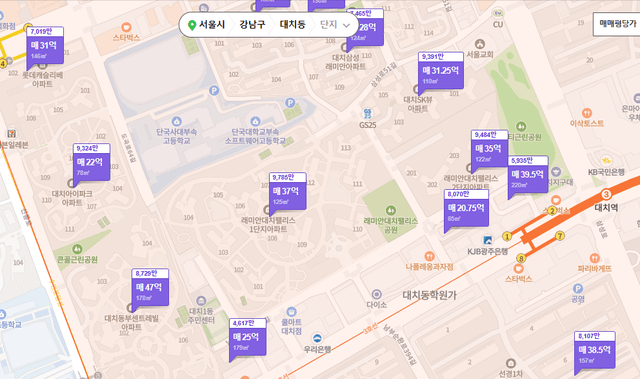
Task: Click the 대치역 station name label
Action: 606,208
